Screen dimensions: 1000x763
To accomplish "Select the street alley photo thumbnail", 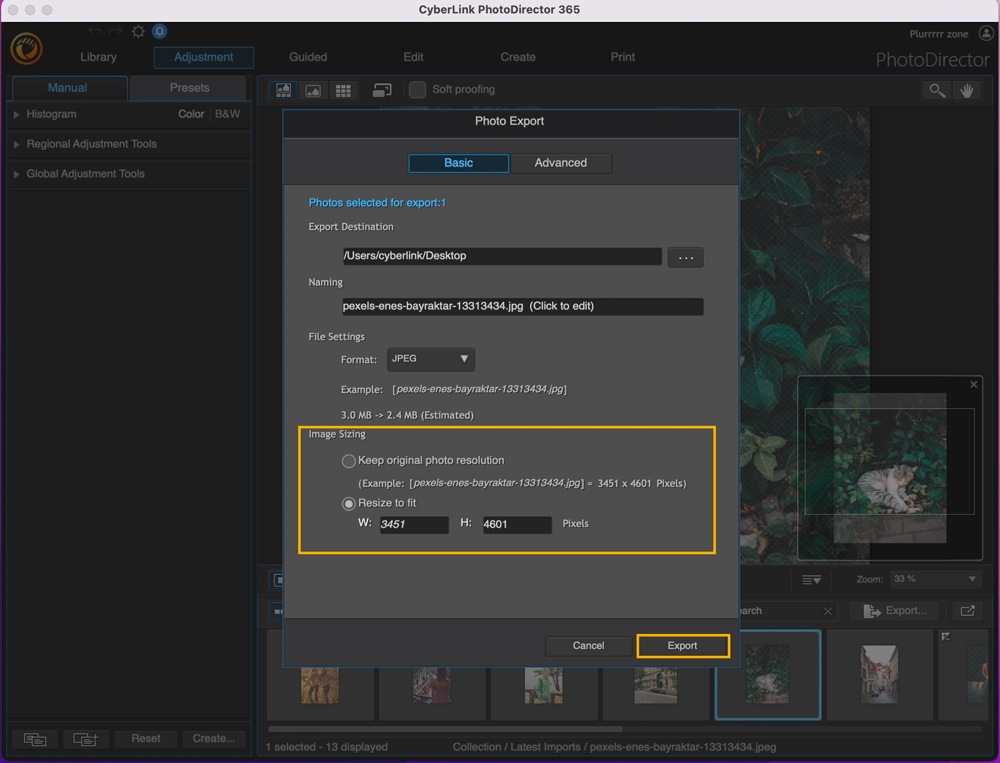I will pos(879,674).
